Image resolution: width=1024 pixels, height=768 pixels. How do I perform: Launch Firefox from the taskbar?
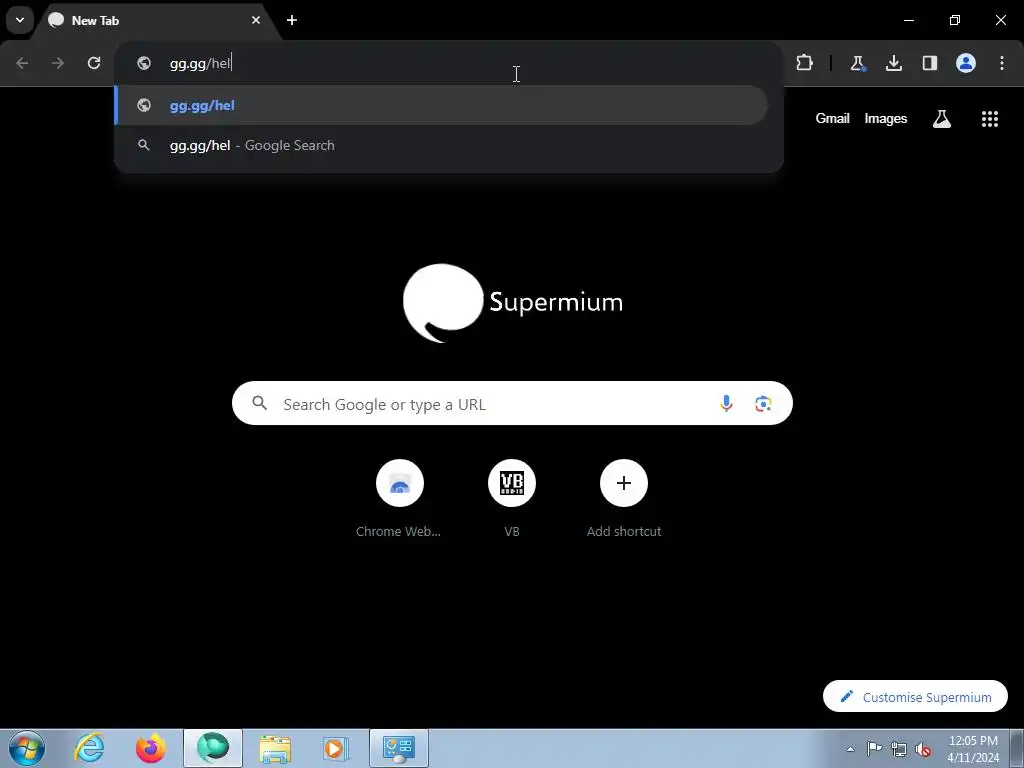(151, 748)
